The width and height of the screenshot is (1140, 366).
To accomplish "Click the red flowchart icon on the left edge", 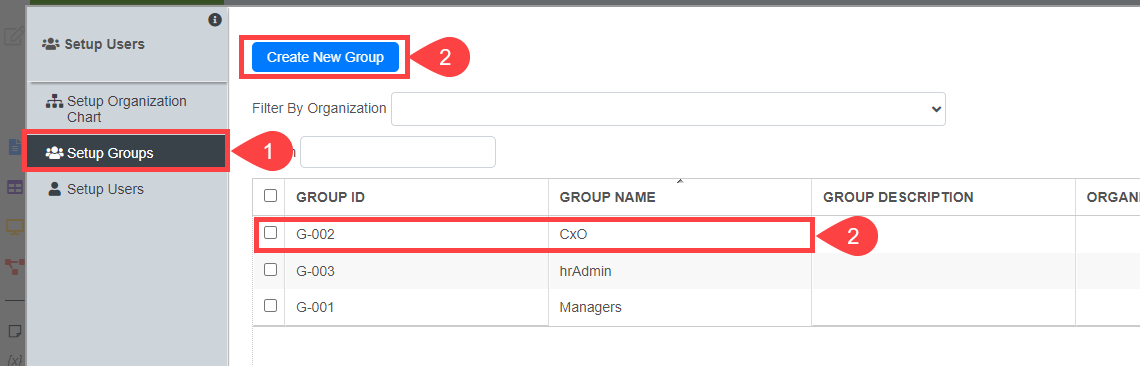I will coord(15,266).
